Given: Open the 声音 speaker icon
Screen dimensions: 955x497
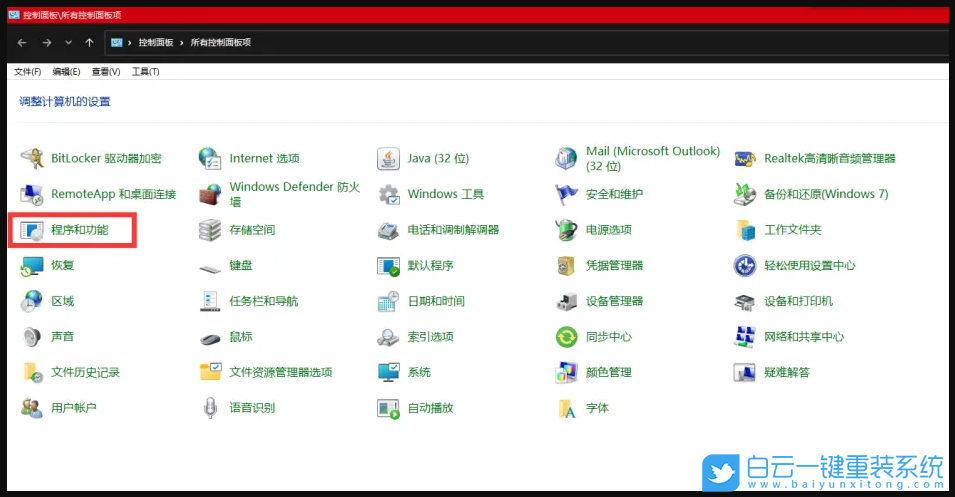Looking at the screenshot, I should (32, 337).
